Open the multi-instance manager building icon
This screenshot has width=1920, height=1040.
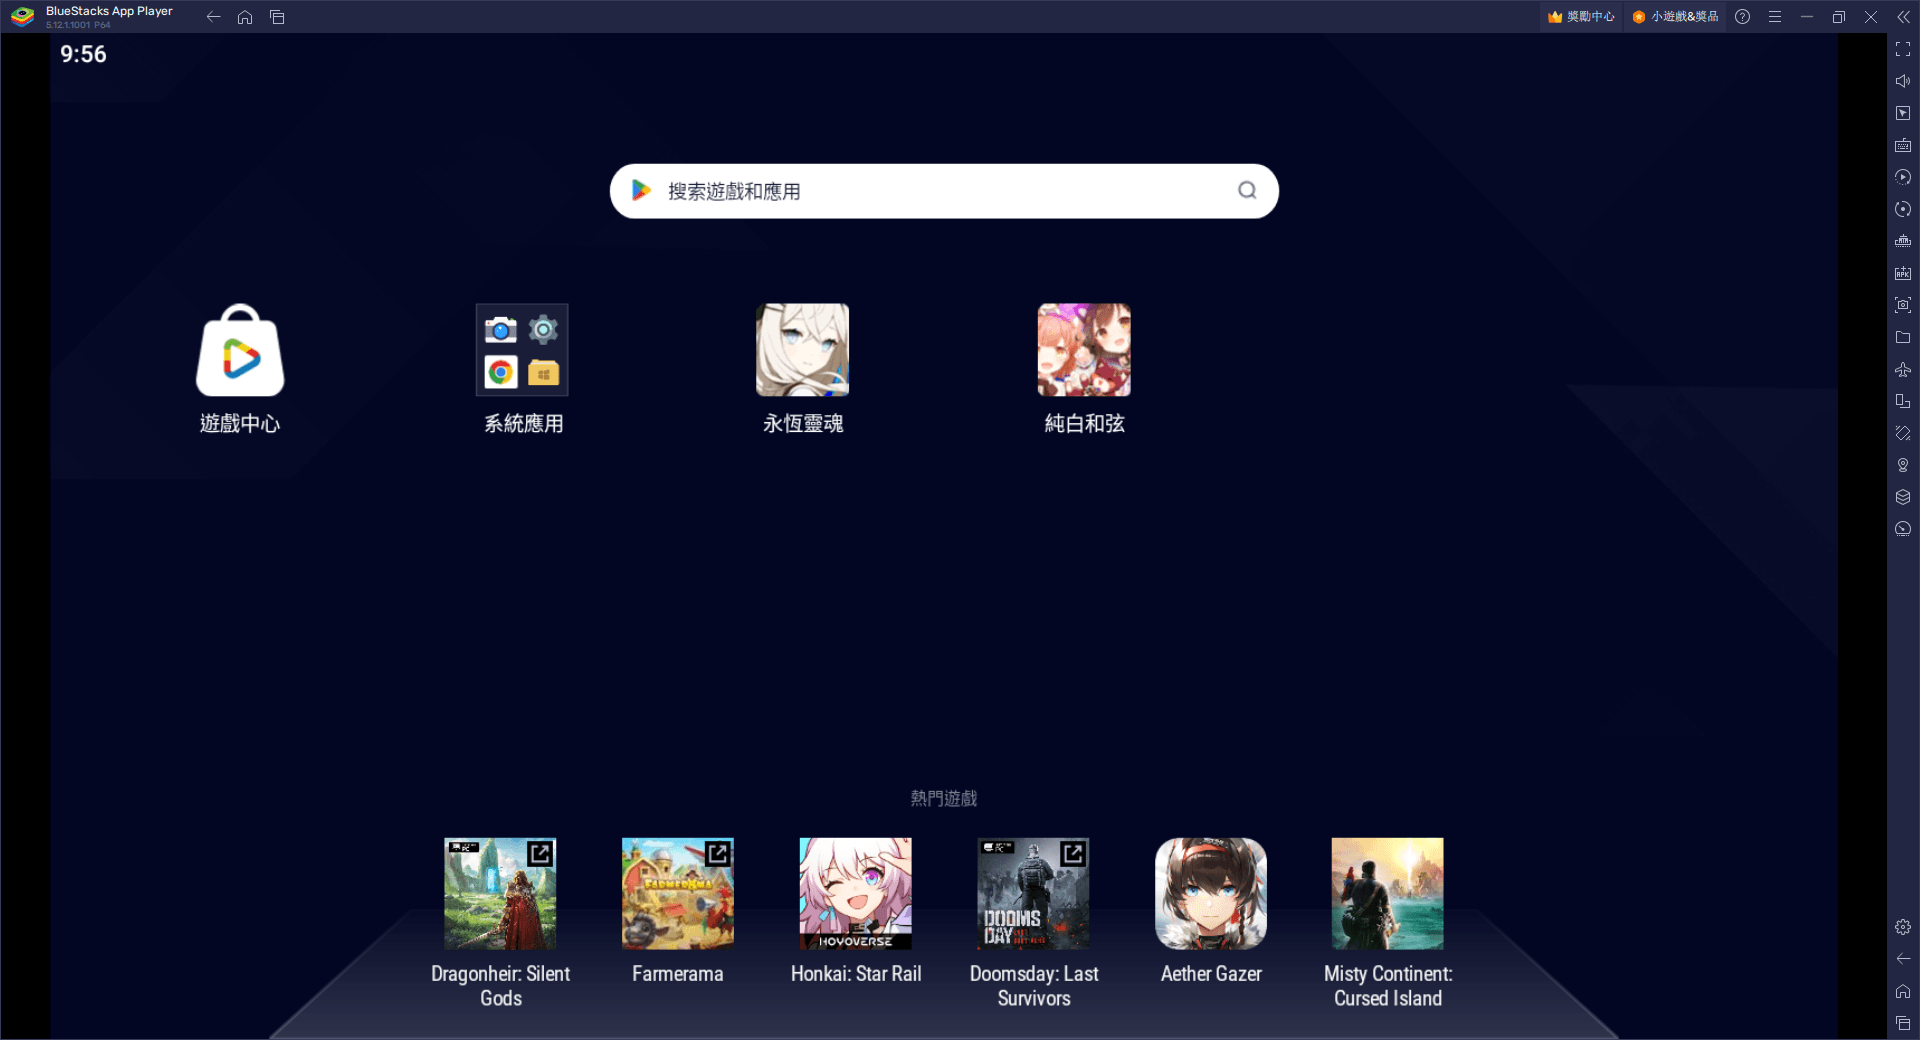1903,241
